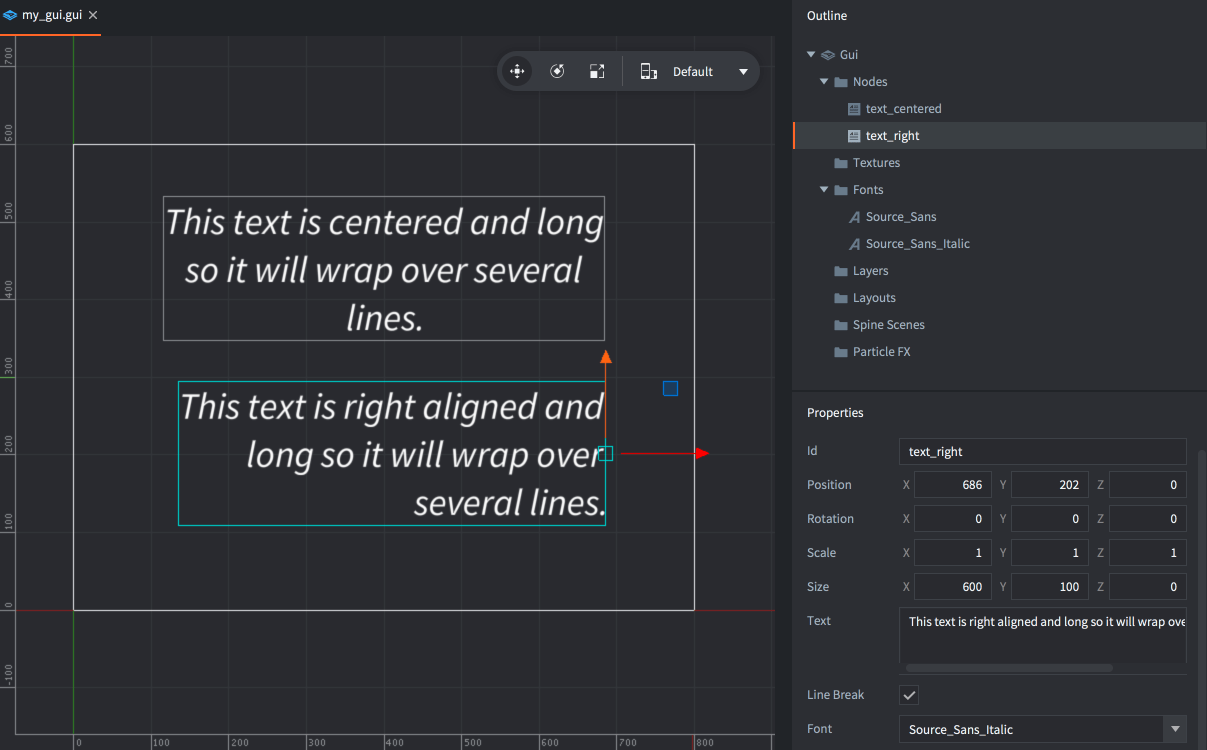This screenshot has width=1207, height=750.
Task: Click the Textures folder icon in Outline
Action: point(841,163)
